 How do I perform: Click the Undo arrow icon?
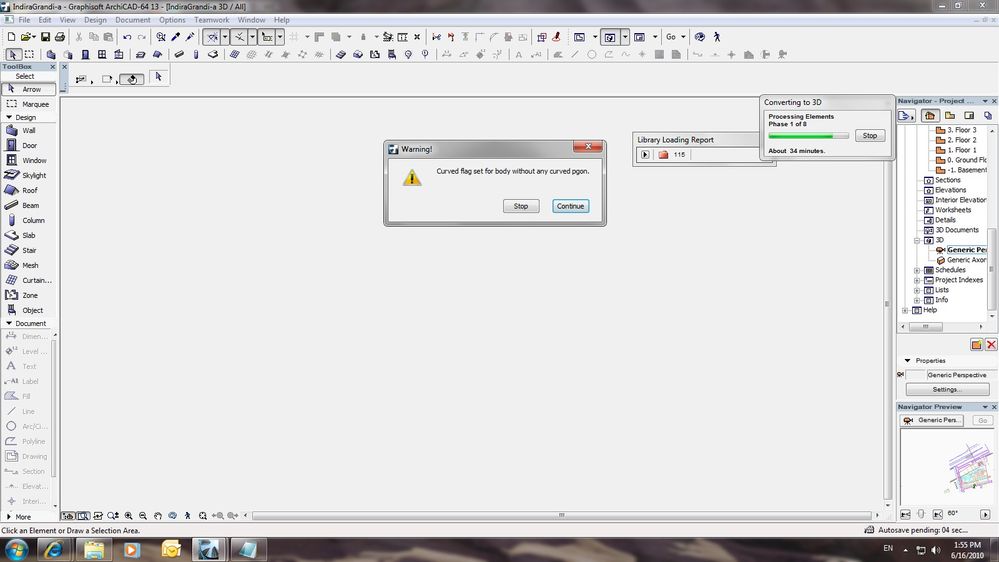(x=127, y=37)
